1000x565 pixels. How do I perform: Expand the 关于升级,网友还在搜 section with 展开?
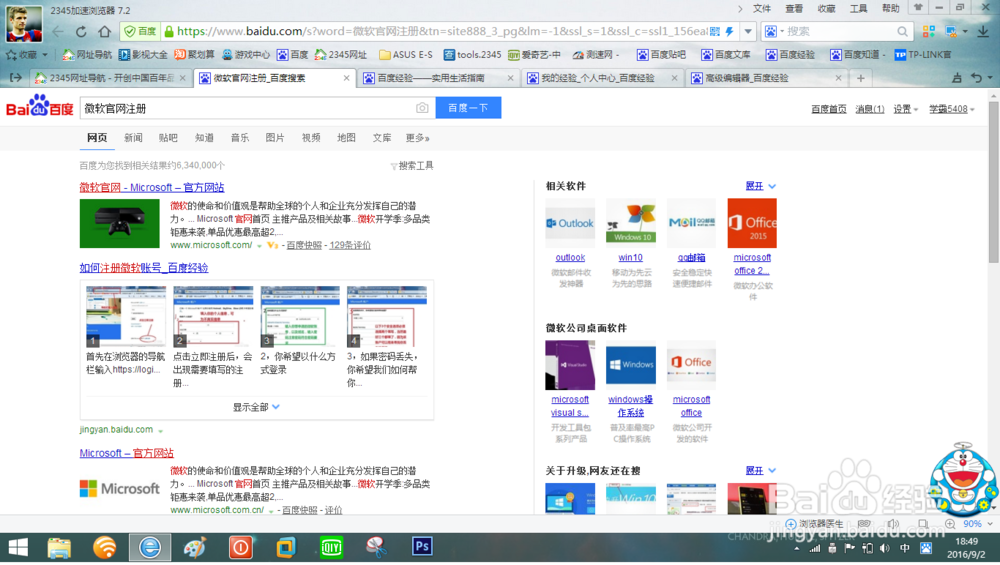(x=760, y=471)
